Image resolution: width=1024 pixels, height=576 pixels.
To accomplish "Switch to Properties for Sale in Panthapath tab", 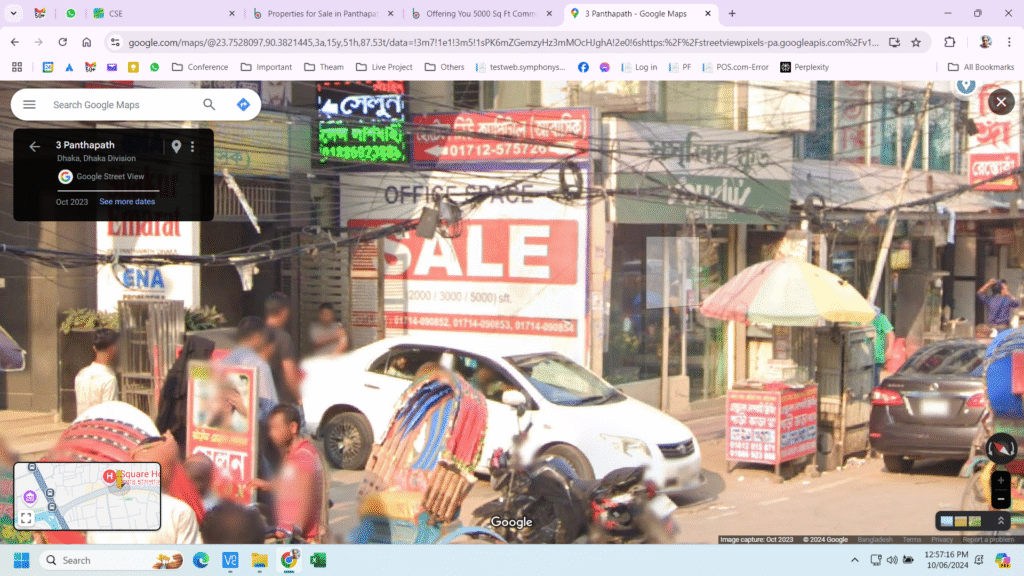I will (x=323, y=13).
